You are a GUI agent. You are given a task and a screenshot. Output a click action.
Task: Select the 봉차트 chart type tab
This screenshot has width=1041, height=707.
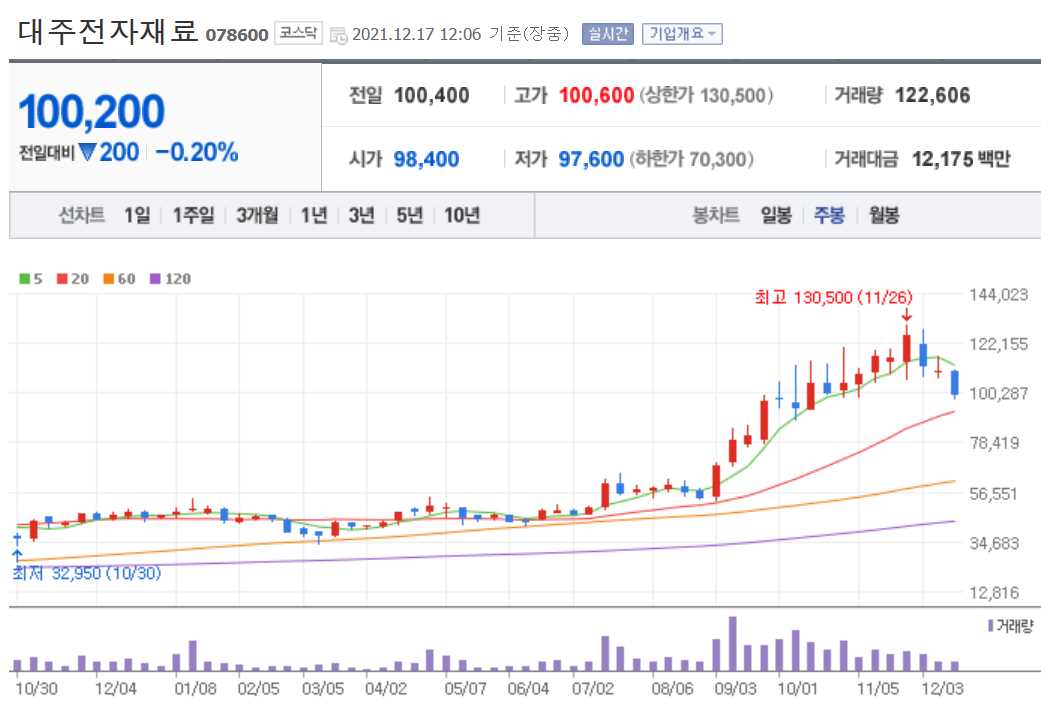717,214
